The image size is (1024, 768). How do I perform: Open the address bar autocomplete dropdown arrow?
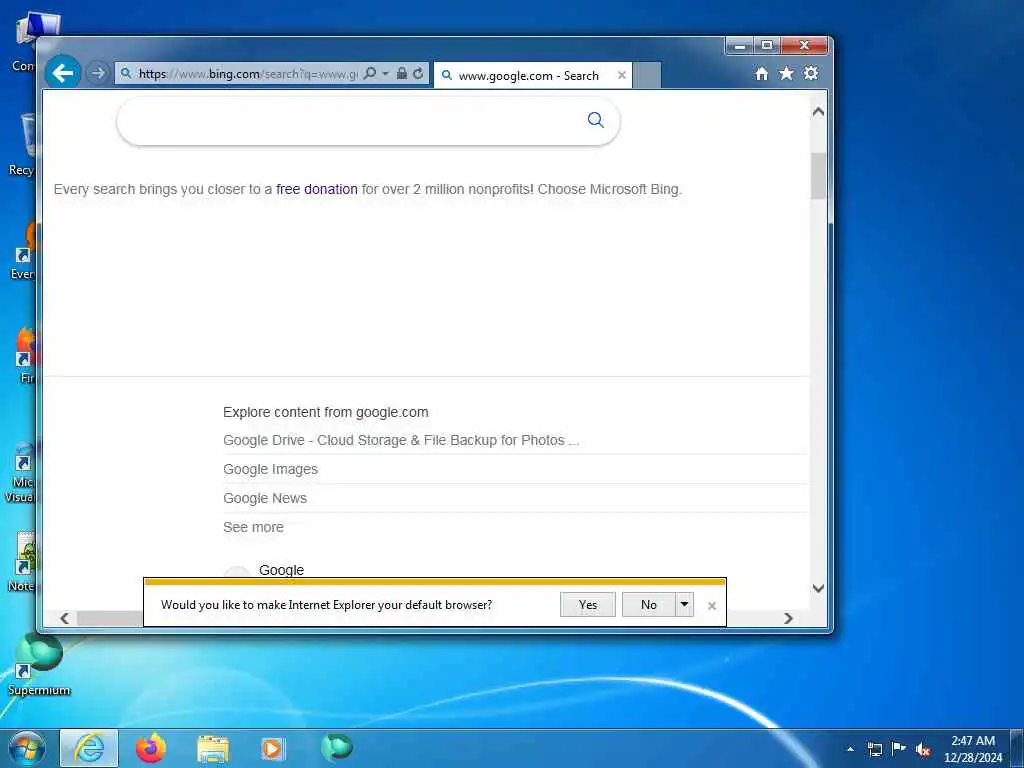click(385, 73)
